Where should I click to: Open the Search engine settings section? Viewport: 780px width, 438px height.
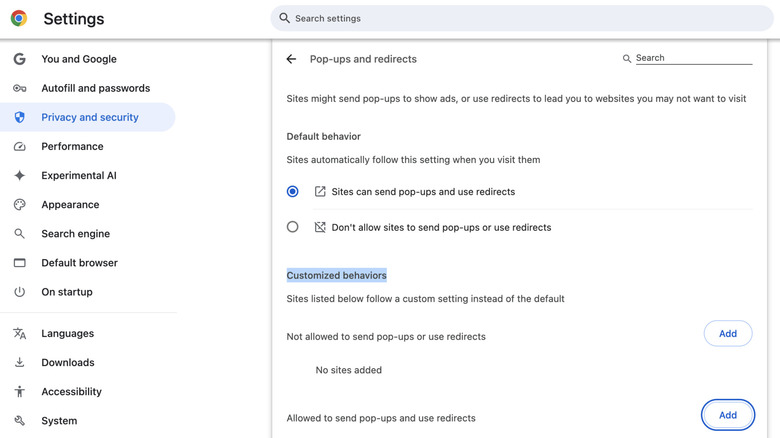[x=75, y=234]
